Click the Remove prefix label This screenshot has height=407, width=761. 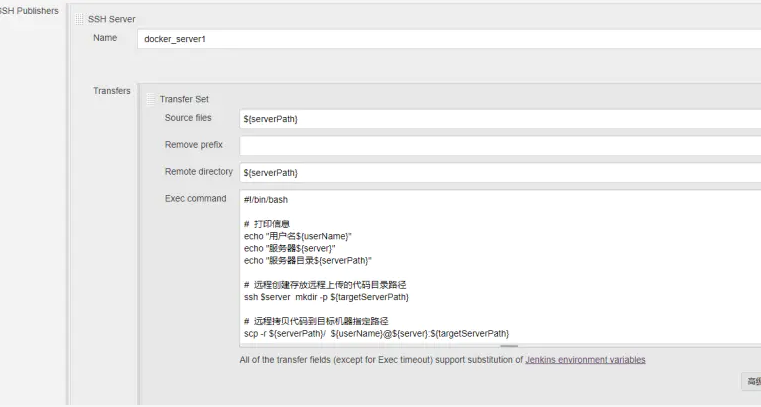(x=194, y=145)
